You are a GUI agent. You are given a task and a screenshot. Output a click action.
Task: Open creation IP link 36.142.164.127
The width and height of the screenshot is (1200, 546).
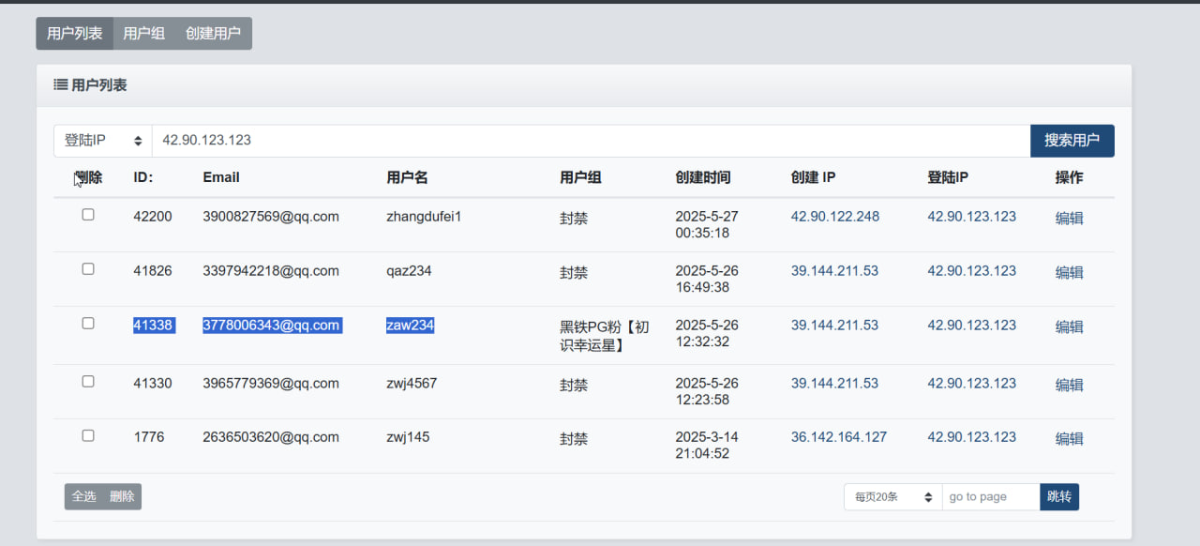click(x=839, y=437)
